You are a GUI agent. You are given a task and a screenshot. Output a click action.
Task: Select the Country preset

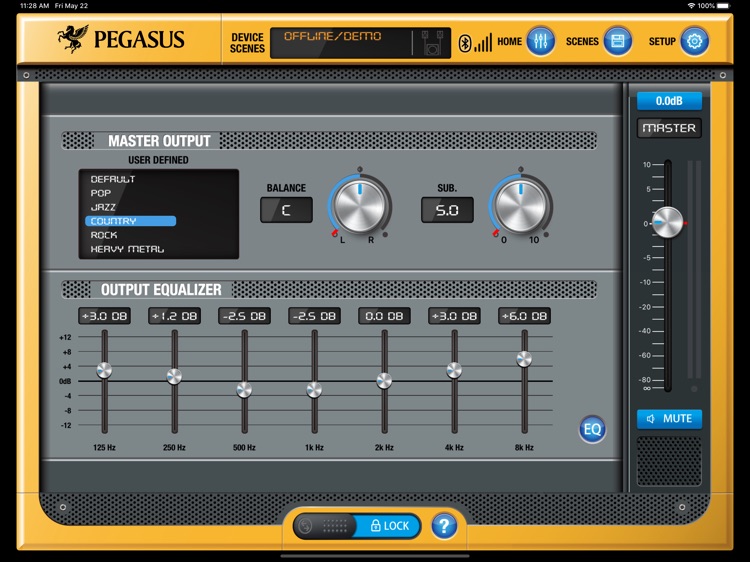pos(131,221)
